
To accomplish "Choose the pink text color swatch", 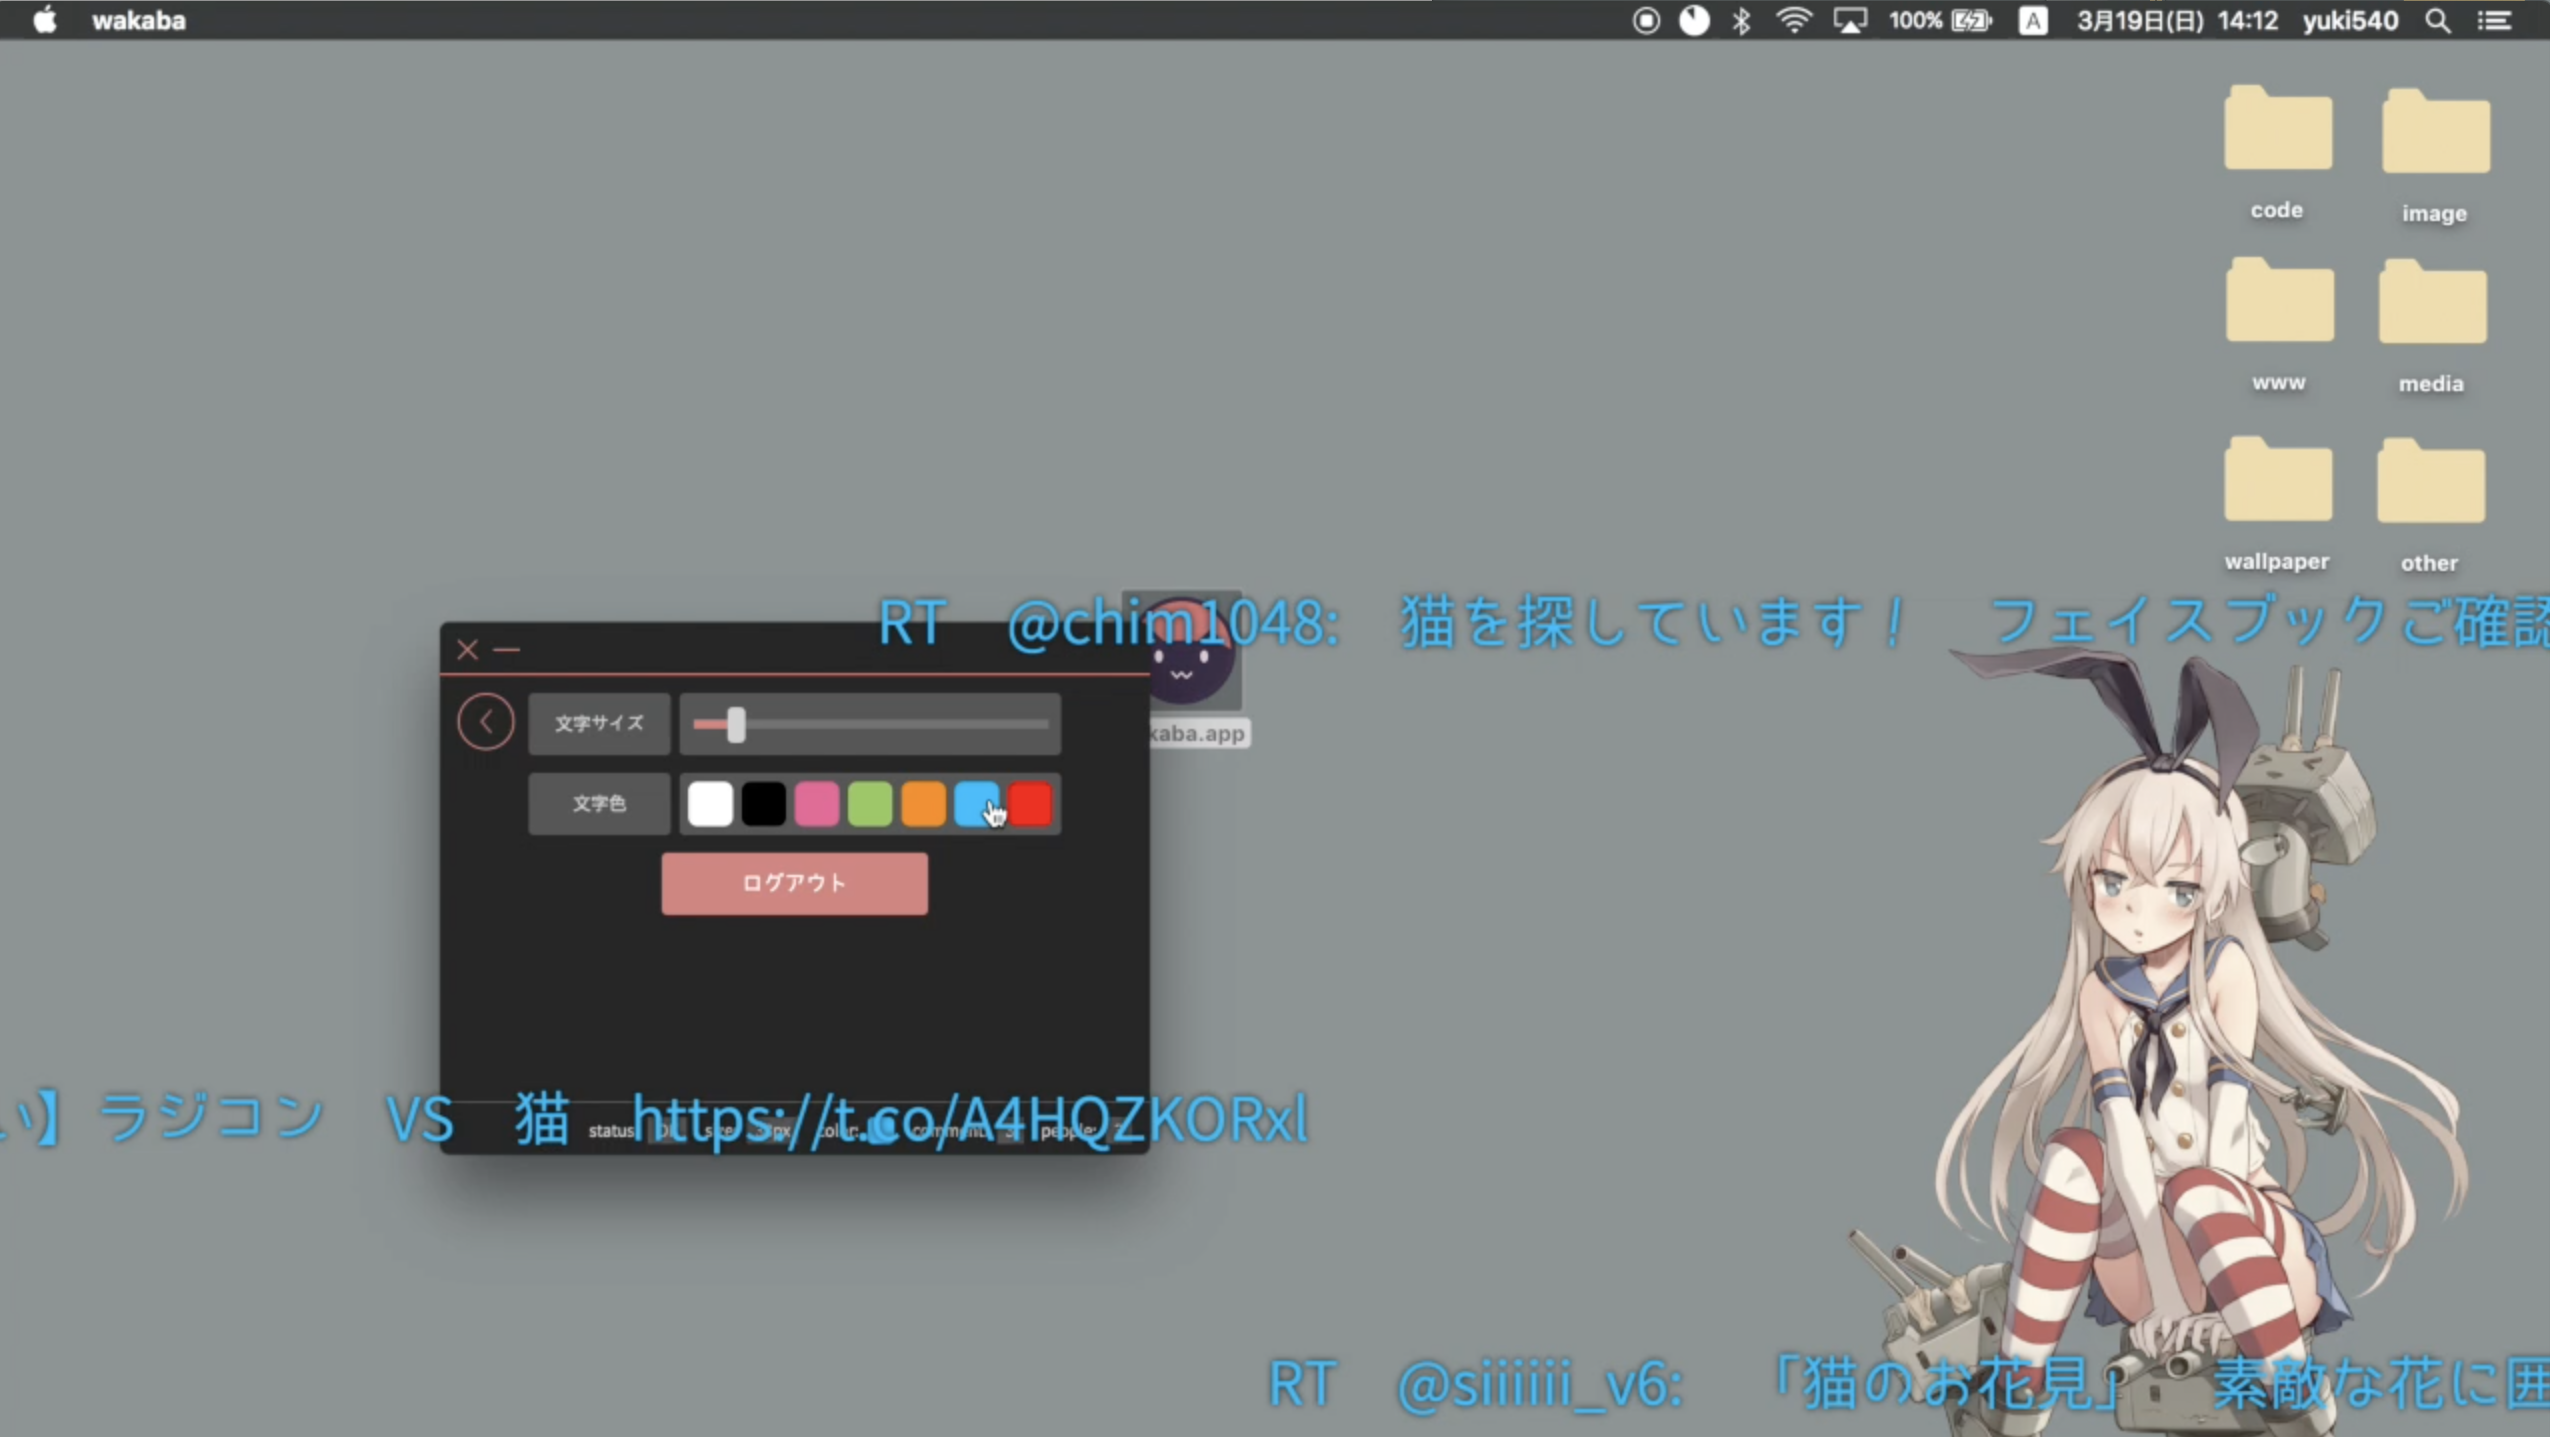I will coord(816,804).
